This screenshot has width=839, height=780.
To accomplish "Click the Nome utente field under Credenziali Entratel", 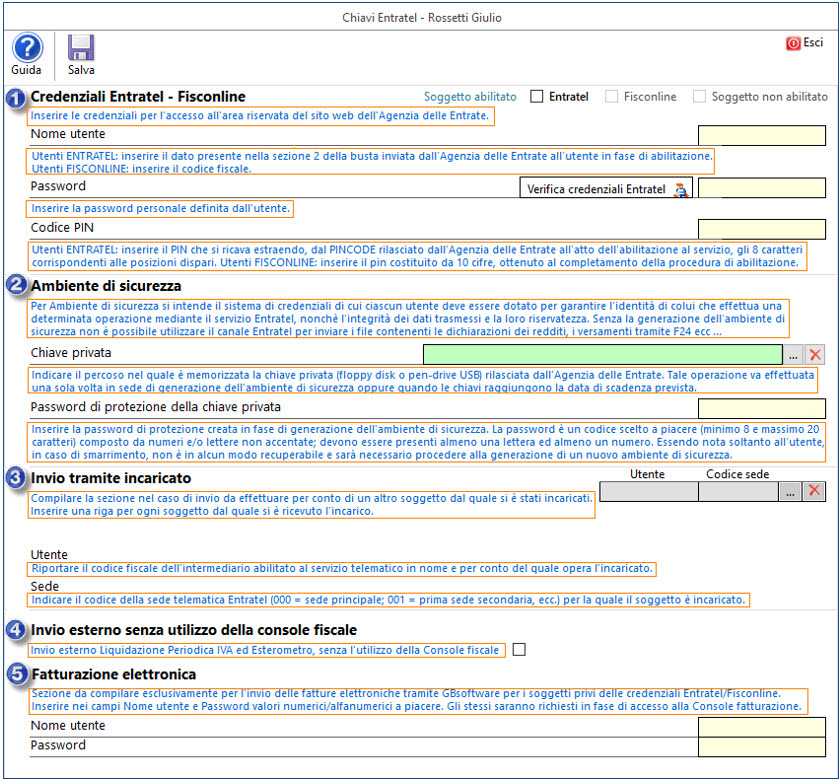I will click(761, 135).
